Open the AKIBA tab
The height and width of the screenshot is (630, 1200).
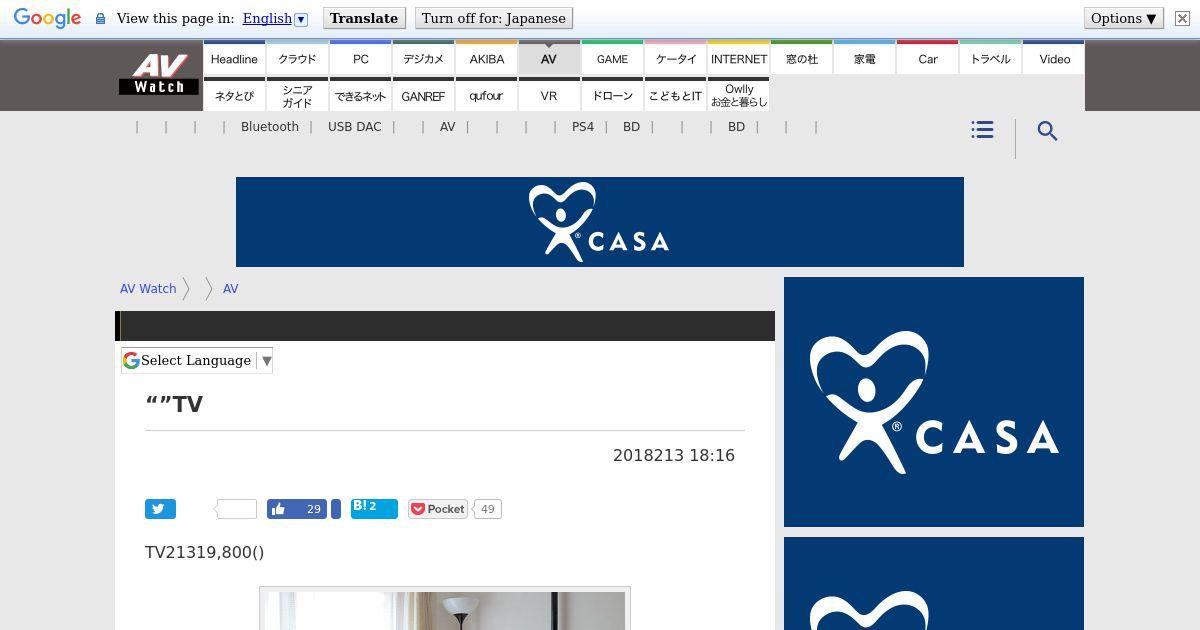coord(486,59)
